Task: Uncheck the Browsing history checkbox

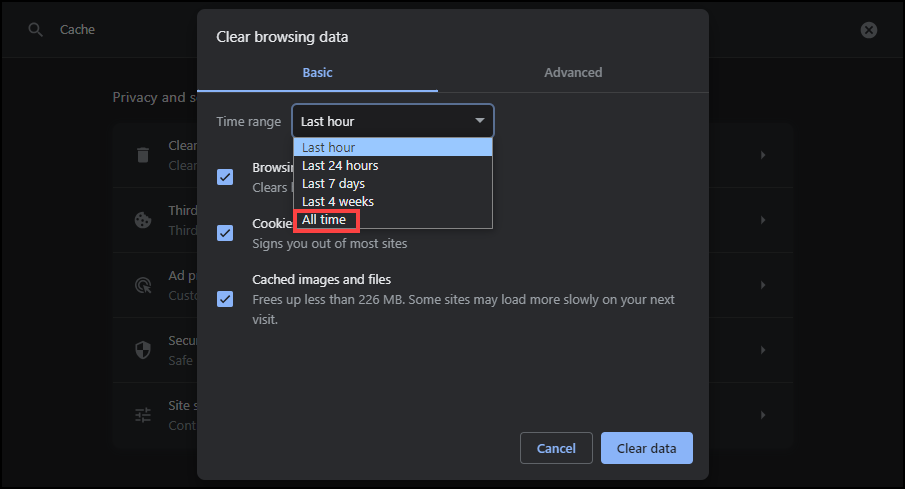Action: (x=225, y=177)
